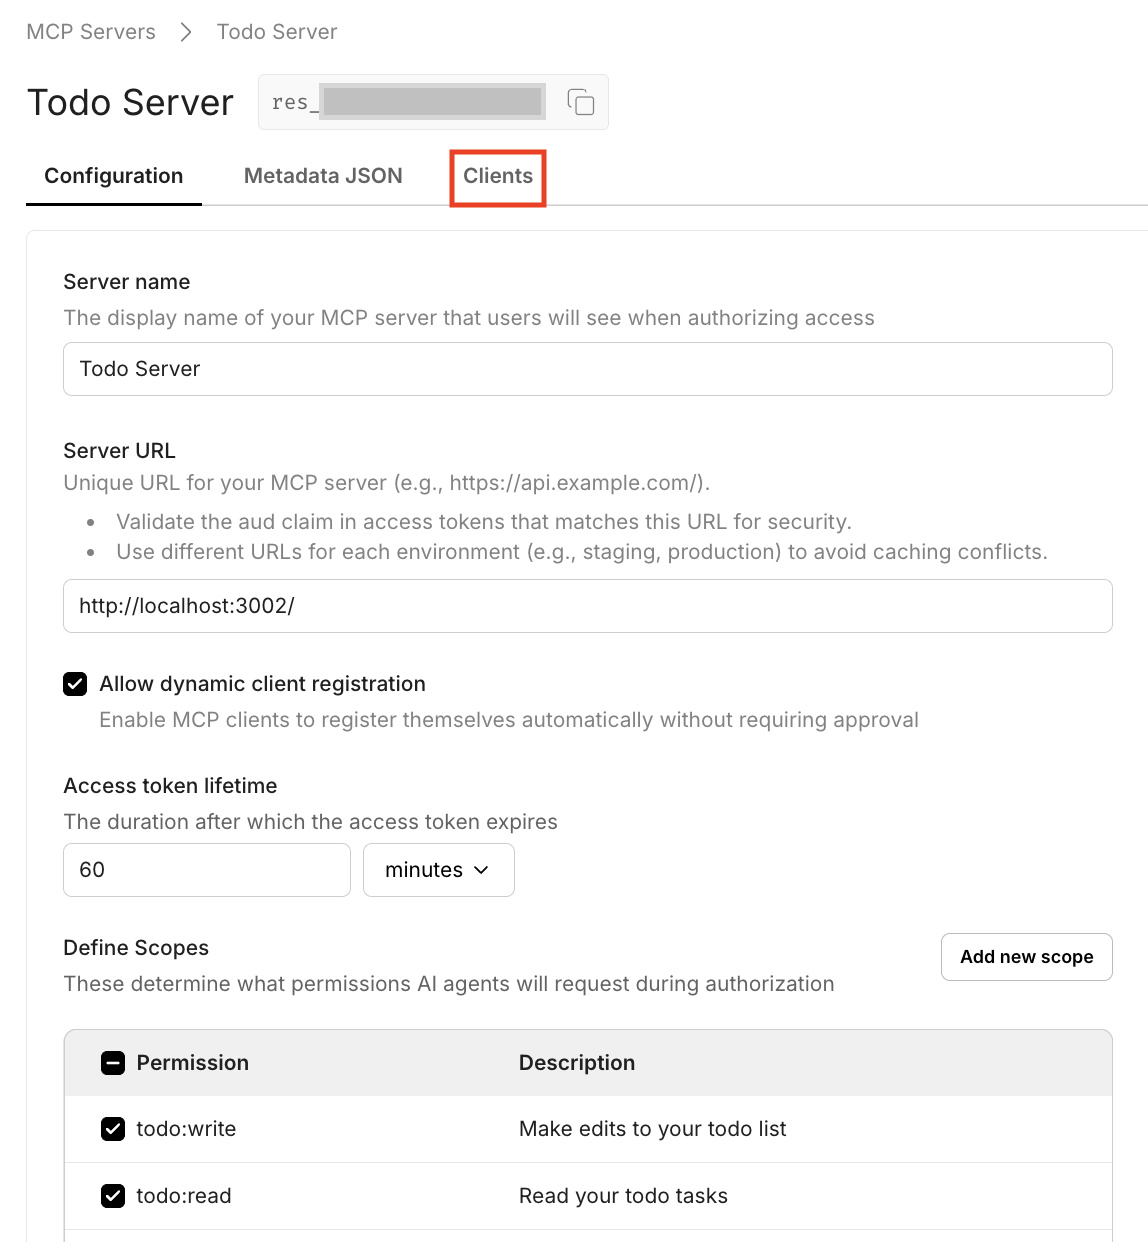Click the Server name input field
The width and height of the screenshot is (1148, 1242).
587,369
